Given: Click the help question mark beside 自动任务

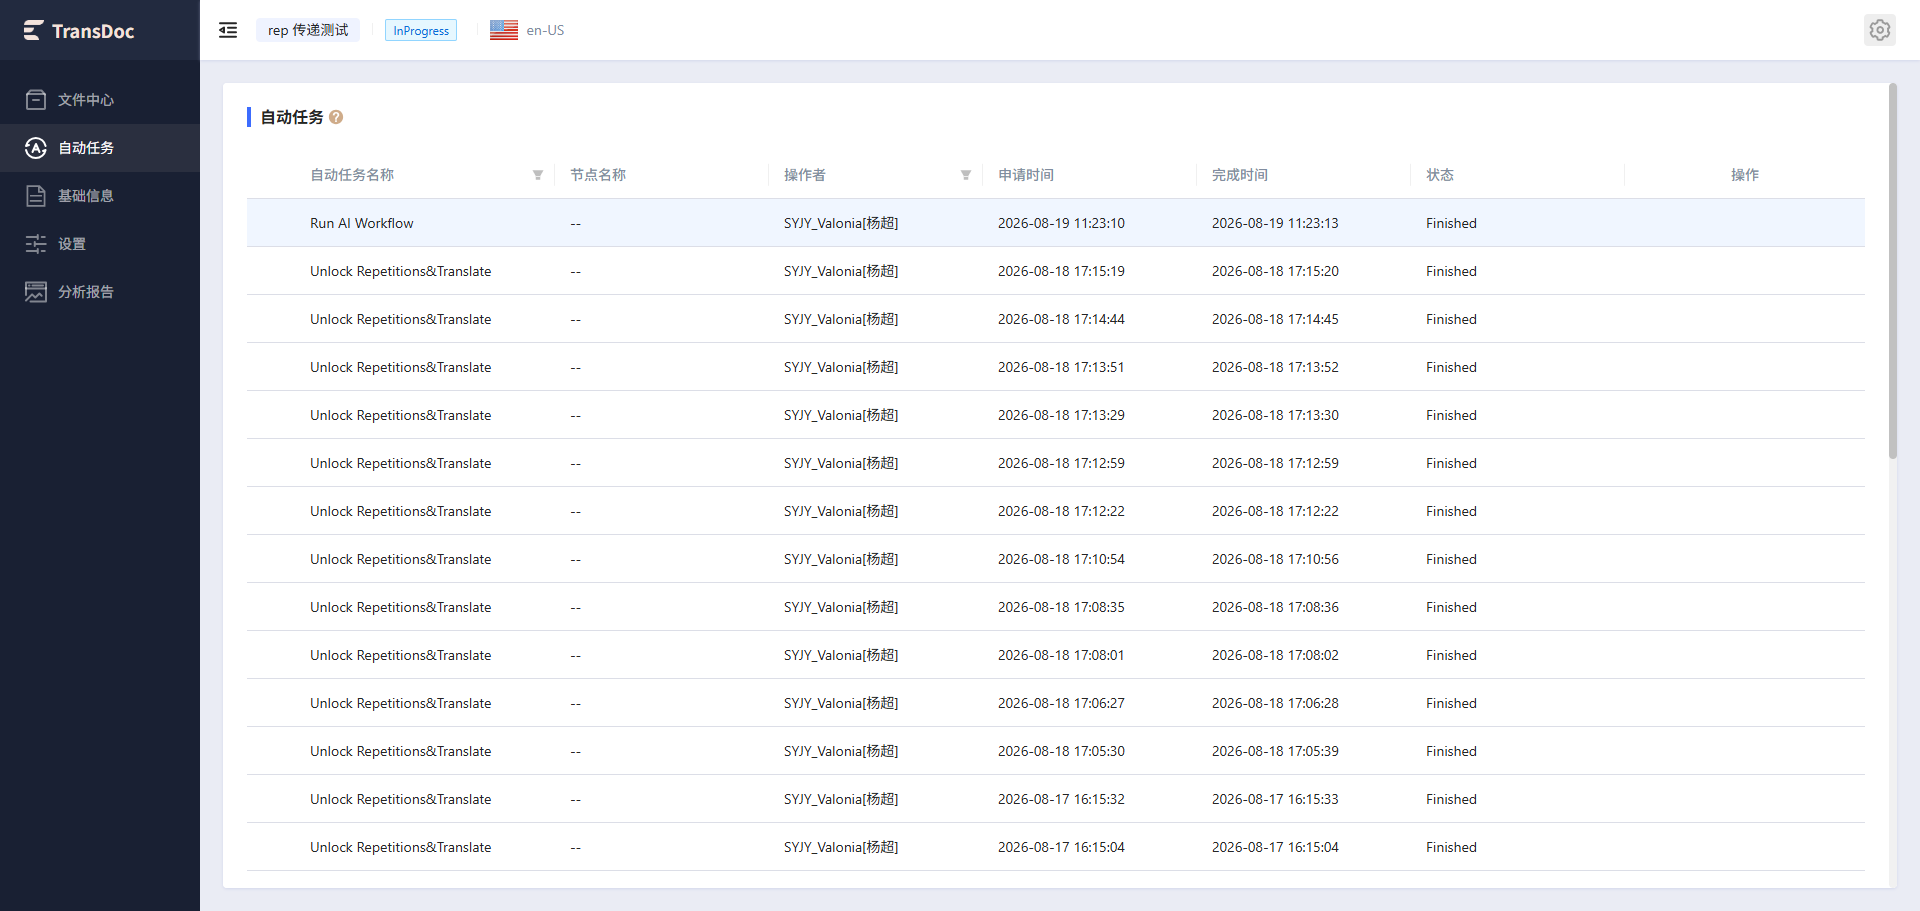Looking at the screenshot, I should tap(336, 117).
